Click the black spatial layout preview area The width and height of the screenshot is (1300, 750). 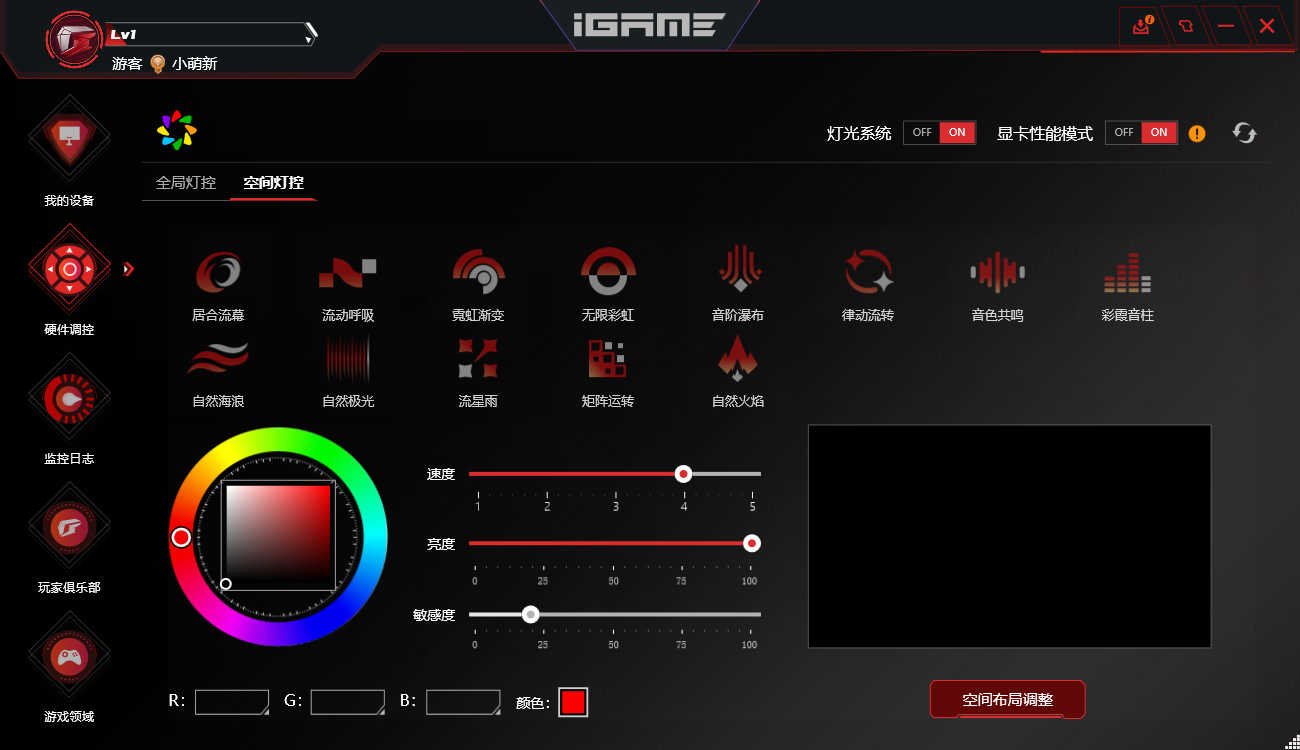click(x=1009, y=536)
